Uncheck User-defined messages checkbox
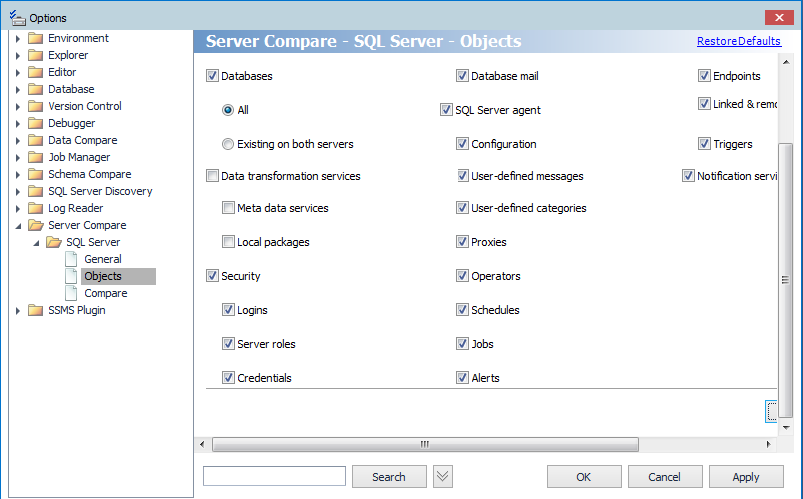The width and height of the screenshot is (803, 499). [462, 176]
